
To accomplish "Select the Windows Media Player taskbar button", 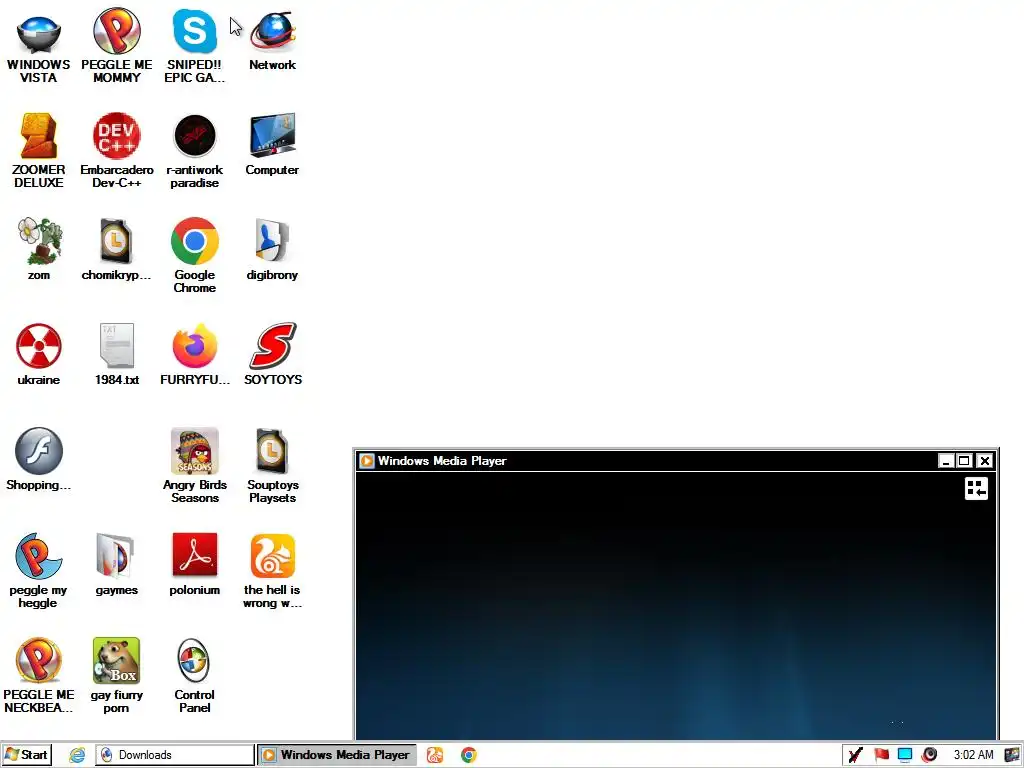I will [x=338, y=755].
